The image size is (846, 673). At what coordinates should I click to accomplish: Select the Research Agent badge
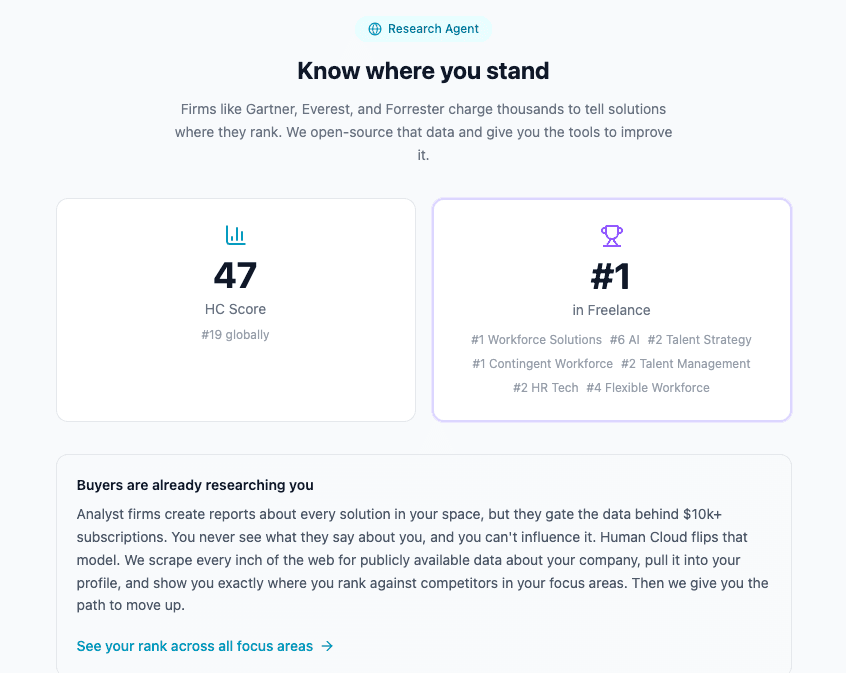pyautogui.click(x=424, y=29)
